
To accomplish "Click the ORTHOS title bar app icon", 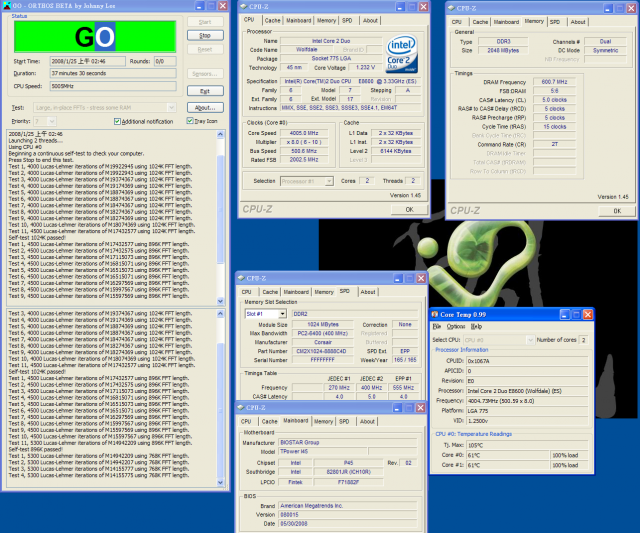I will click(x=6, y=5).
